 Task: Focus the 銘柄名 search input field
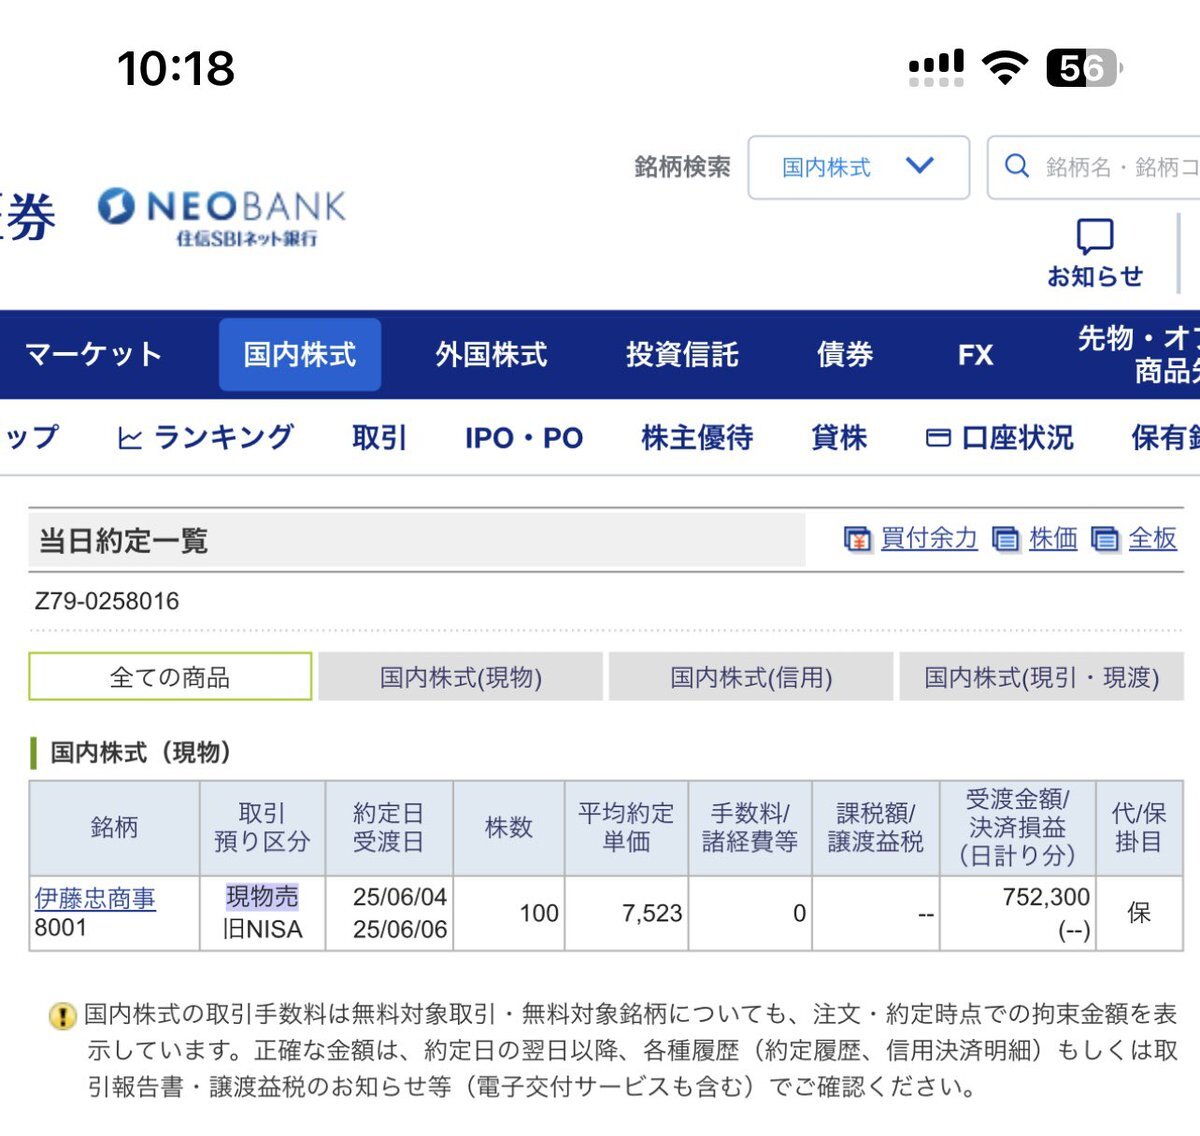click(x=1094, y=167)
